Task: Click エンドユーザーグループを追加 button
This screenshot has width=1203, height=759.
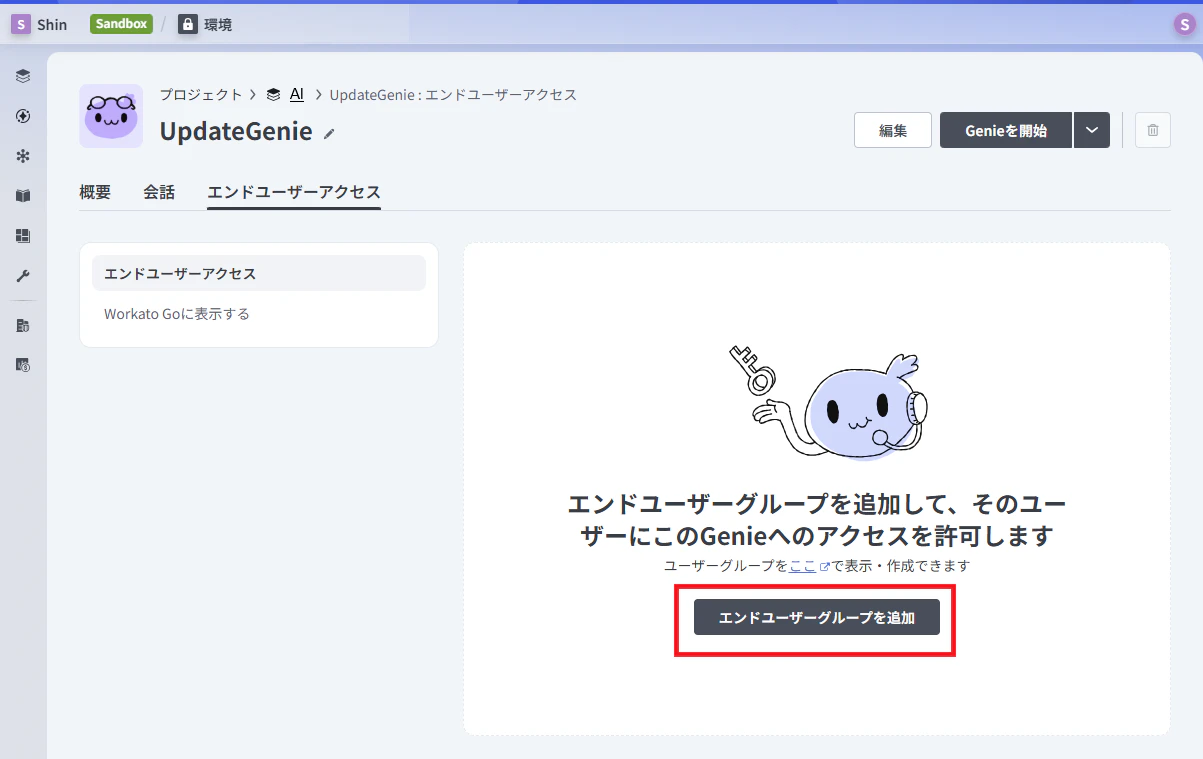Action: tap(817, 617)
